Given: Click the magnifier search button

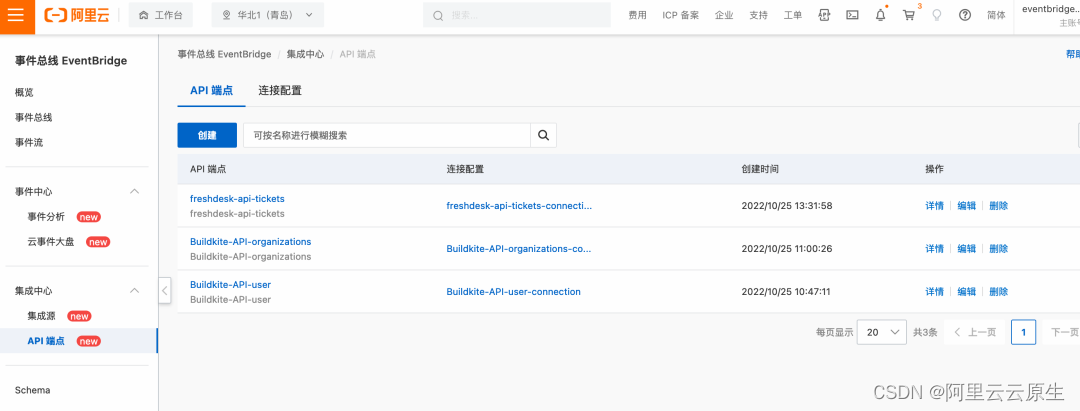Looking at the screenshot, I should [x=543, y=135].
